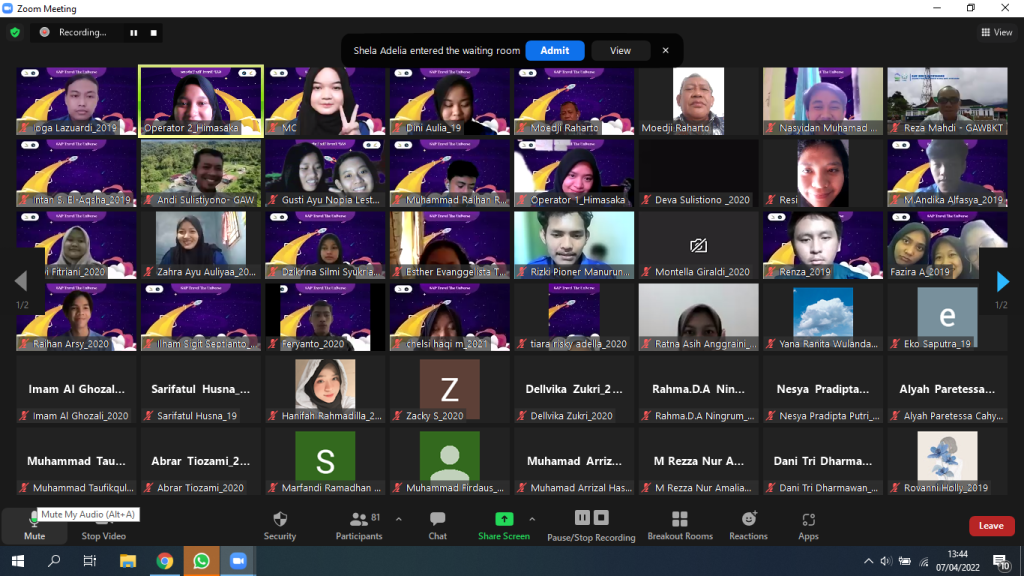The width and height of the screenshot is (1024, 576).
Task: Pause the recording from the top-left indicator
Action: coord(133,32)
